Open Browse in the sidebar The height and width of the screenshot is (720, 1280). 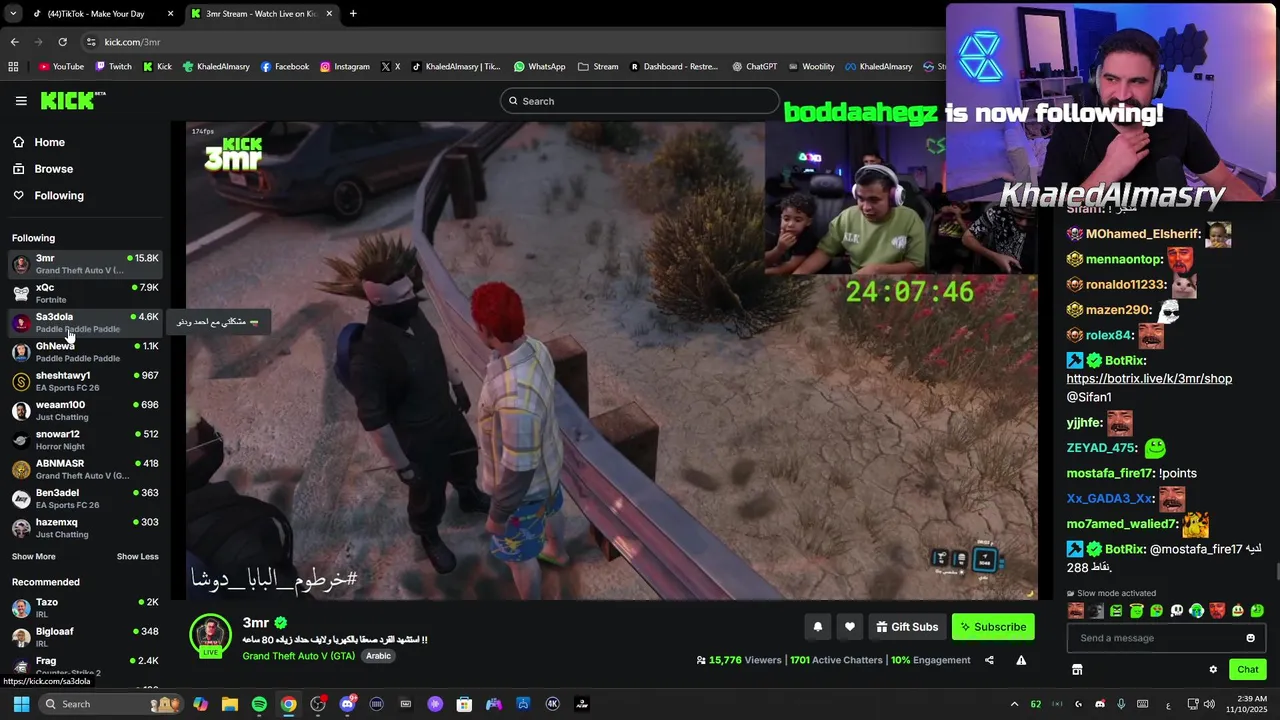coord(53,169)
